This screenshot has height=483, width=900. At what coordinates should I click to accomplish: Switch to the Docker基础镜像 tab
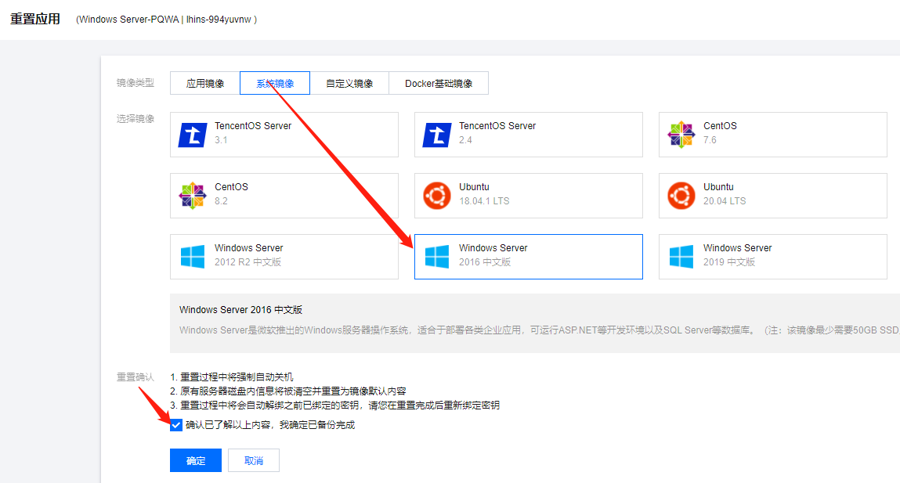(x=439, y=84)
